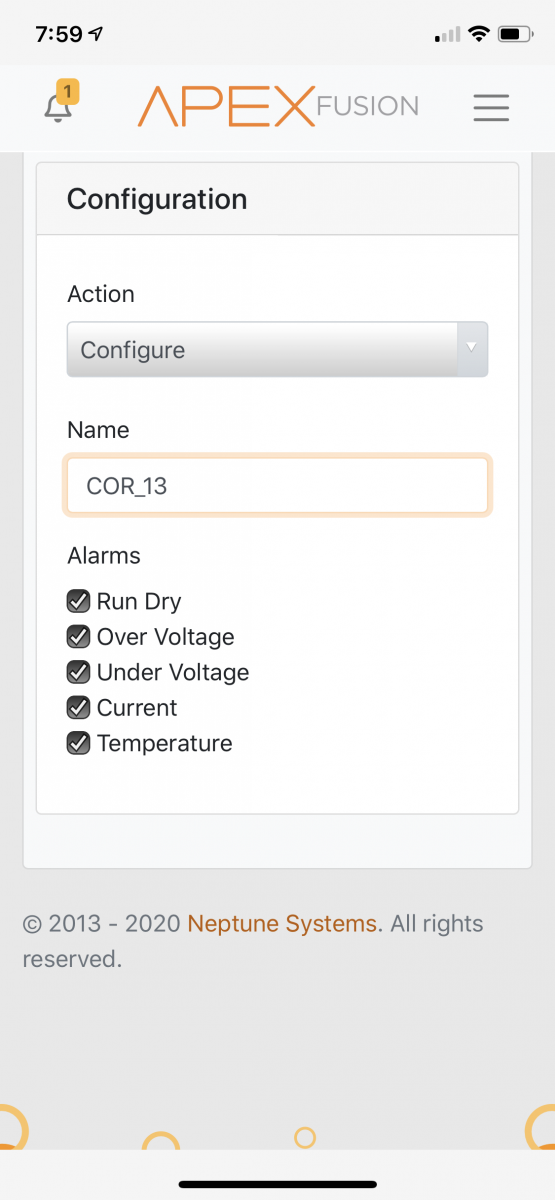This screenshot has height=1200, width=555.
Task: Tap the yellow notification count badge
Action: tap(67, 93)
